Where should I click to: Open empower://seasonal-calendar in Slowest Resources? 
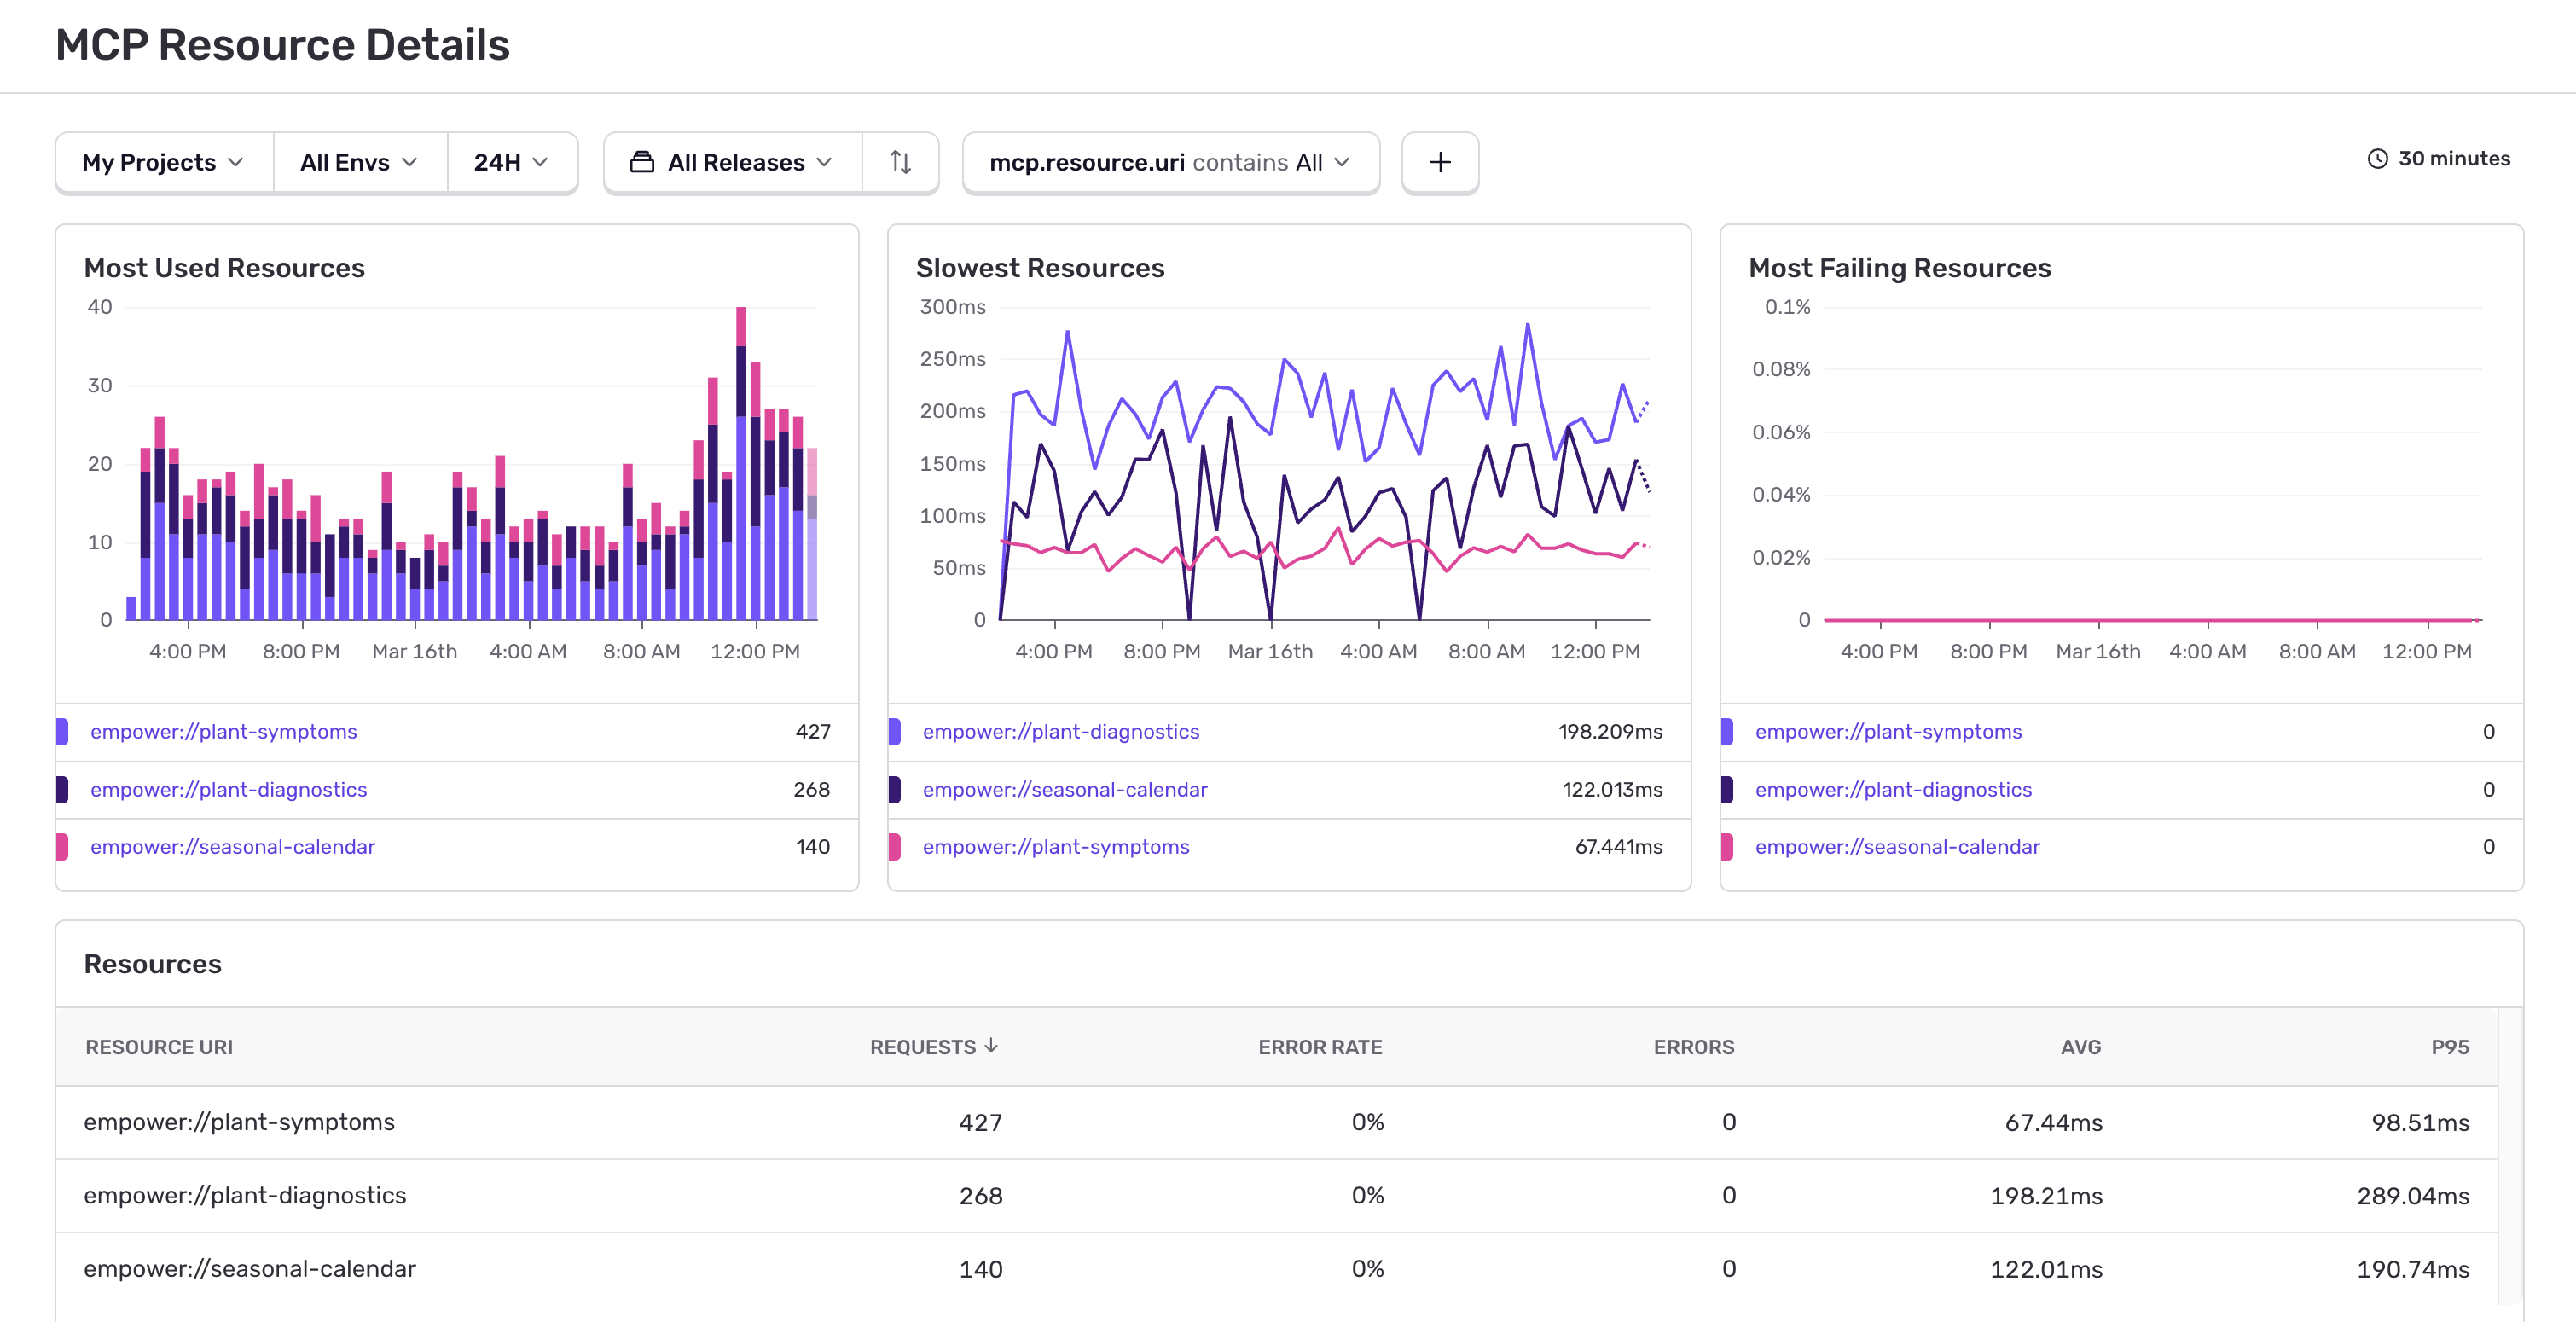(1065, 790)
